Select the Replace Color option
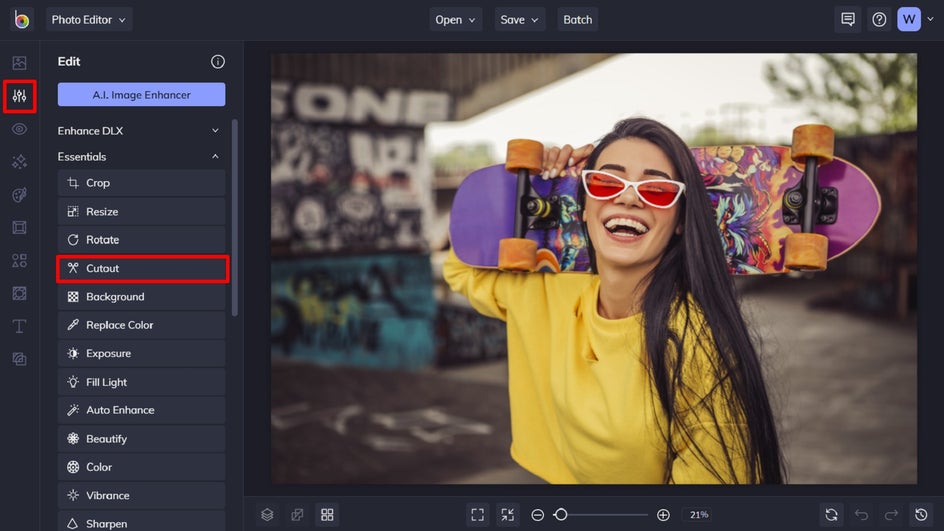 pos(142,325)
